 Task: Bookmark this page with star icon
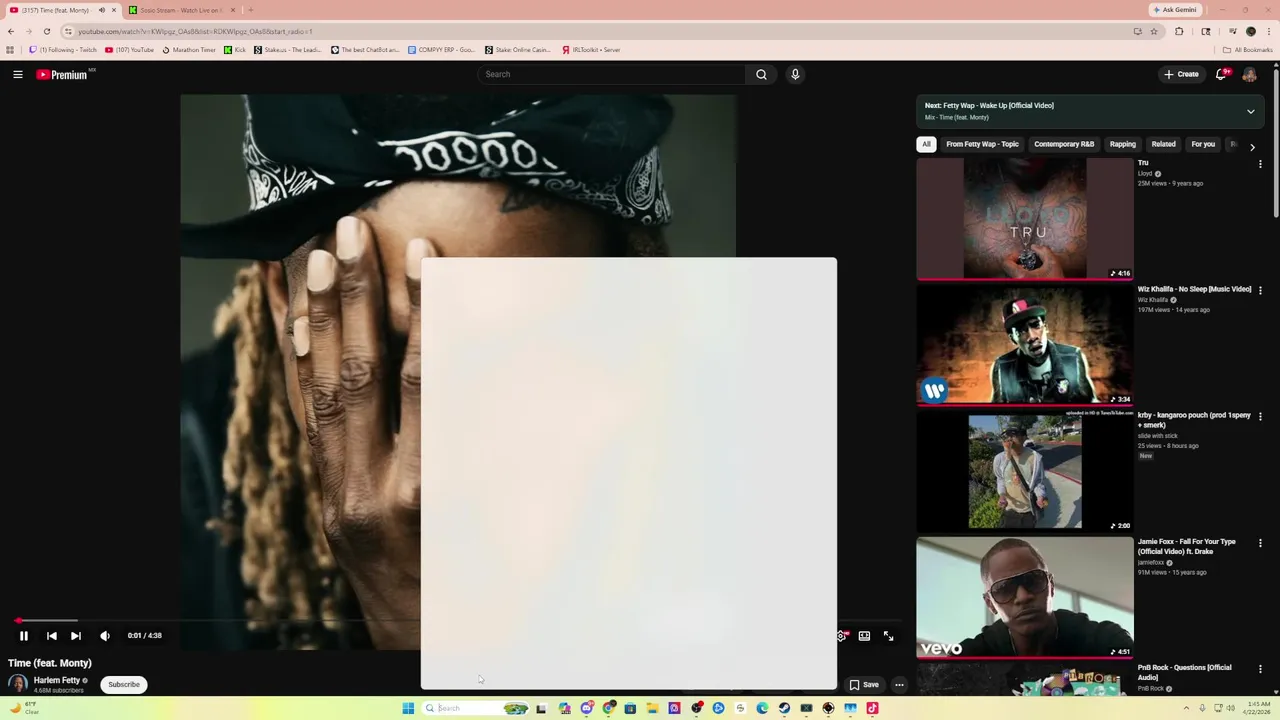tap(1154, 31)
